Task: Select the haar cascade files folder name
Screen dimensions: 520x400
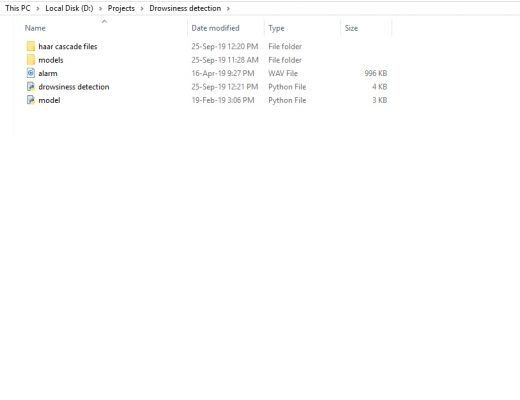Action: tap(68, 46)
